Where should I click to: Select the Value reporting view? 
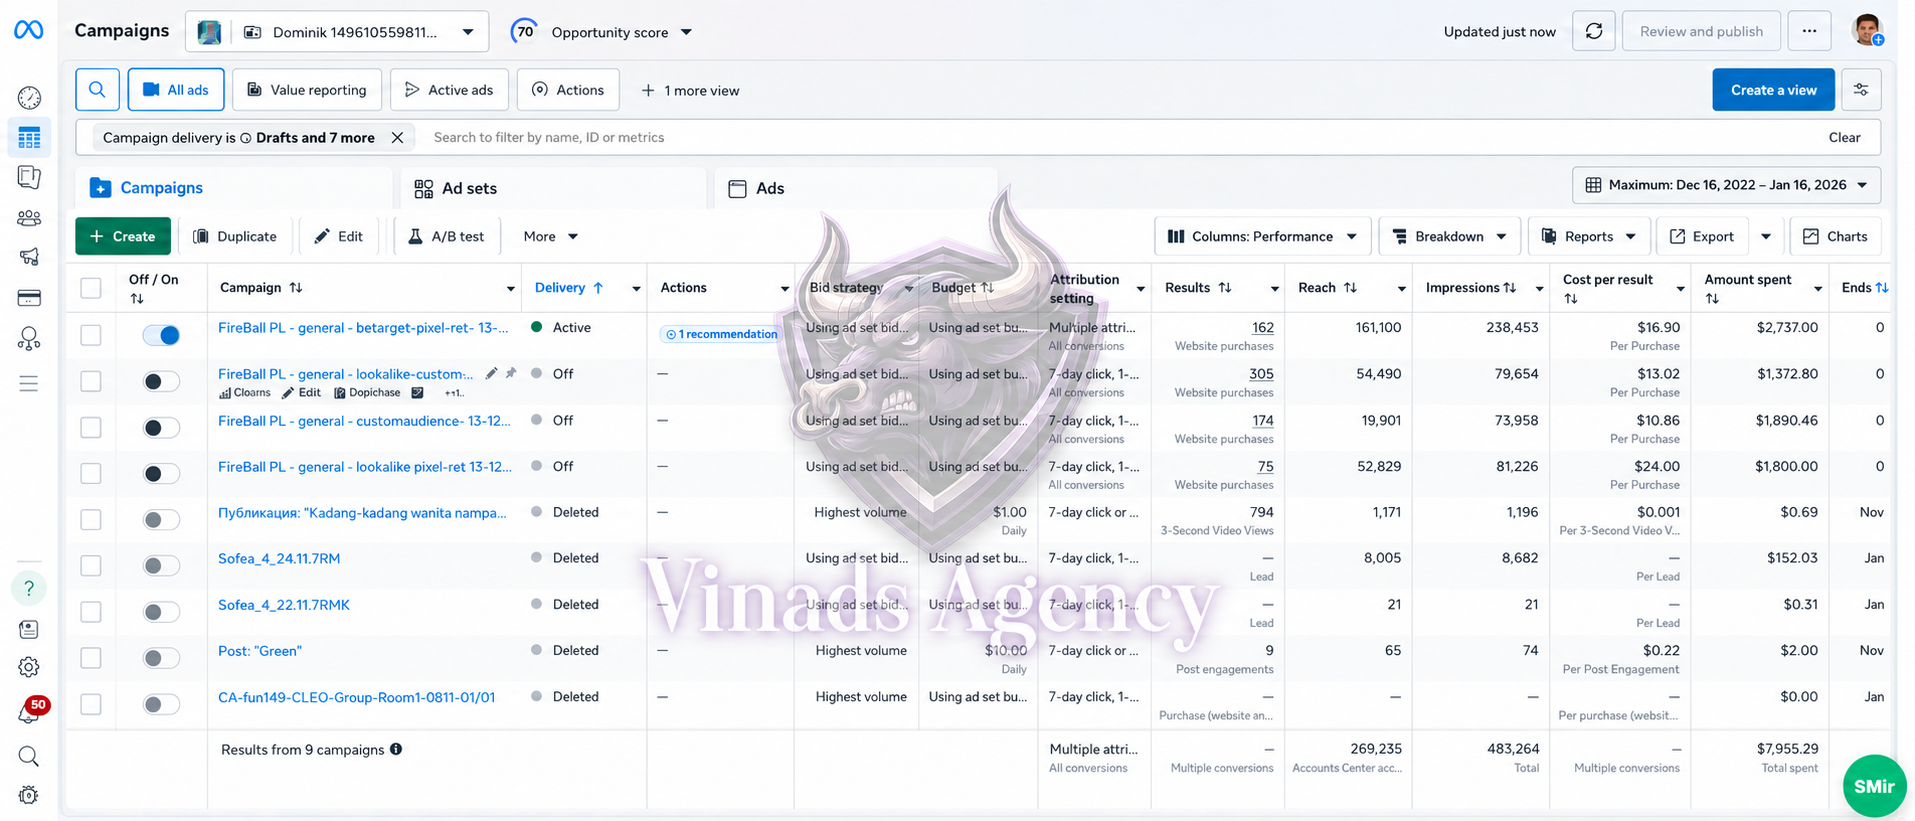307,90
